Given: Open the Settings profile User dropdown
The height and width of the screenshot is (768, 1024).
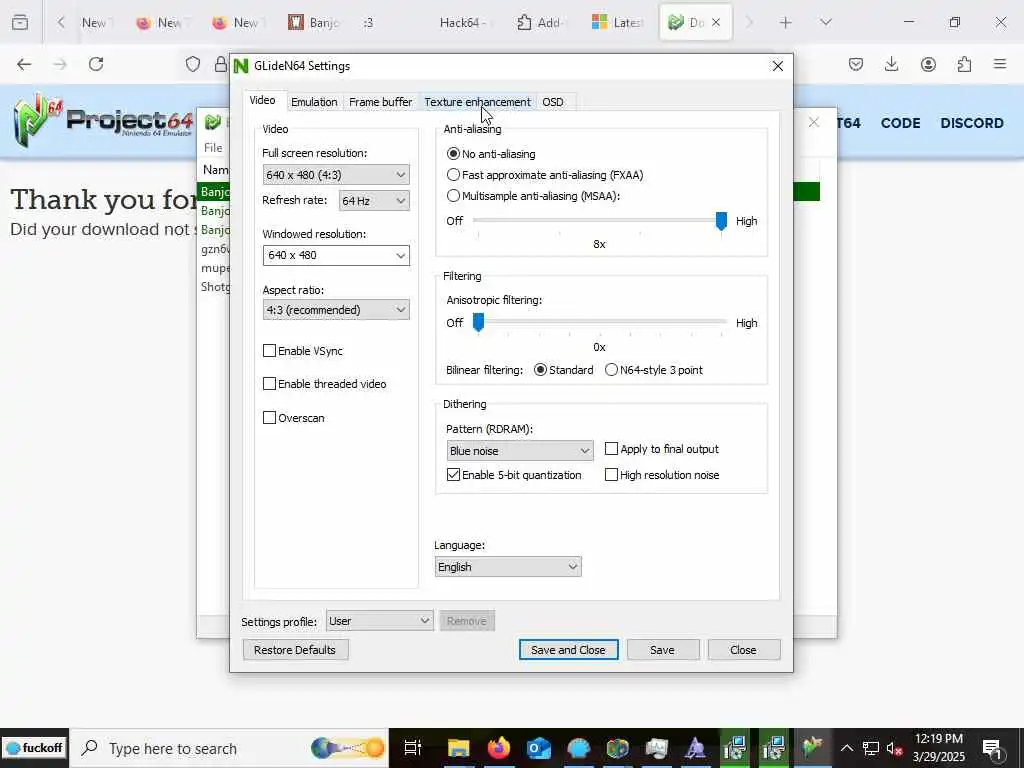Looking at the screenshot, I should pos(379,621).
